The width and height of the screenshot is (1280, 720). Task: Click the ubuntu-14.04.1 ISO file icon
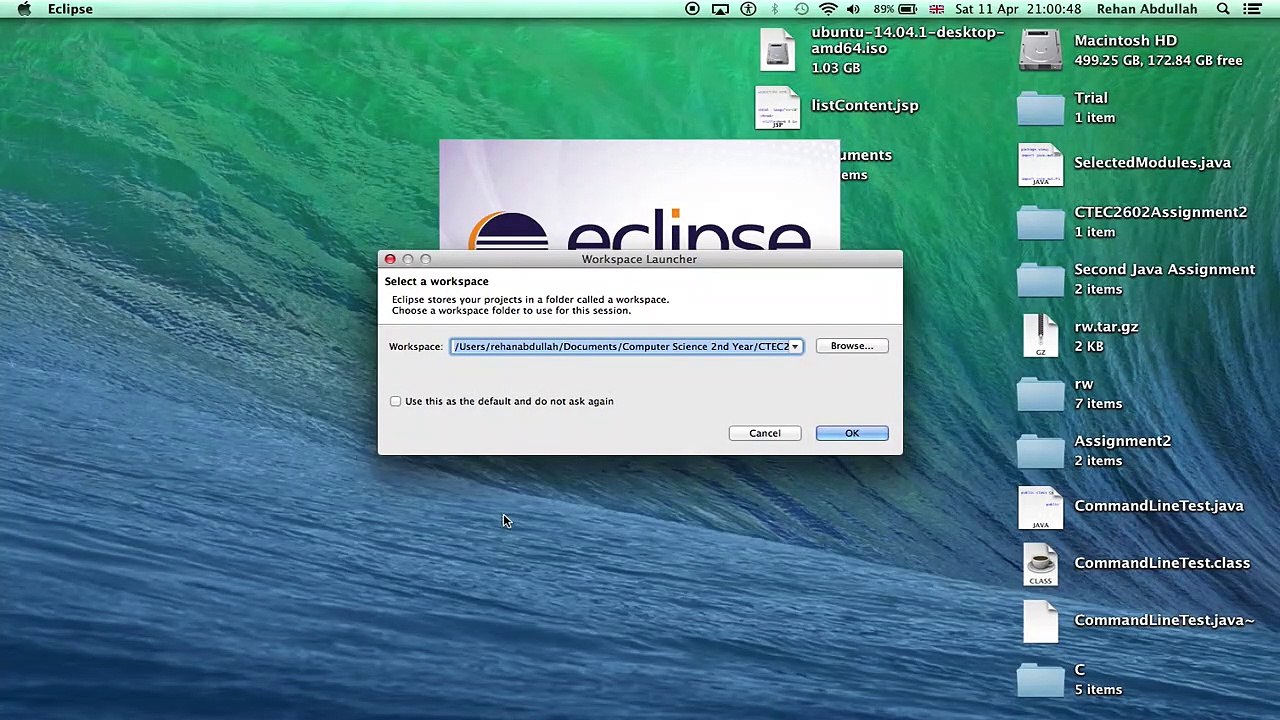click(777, 50)
